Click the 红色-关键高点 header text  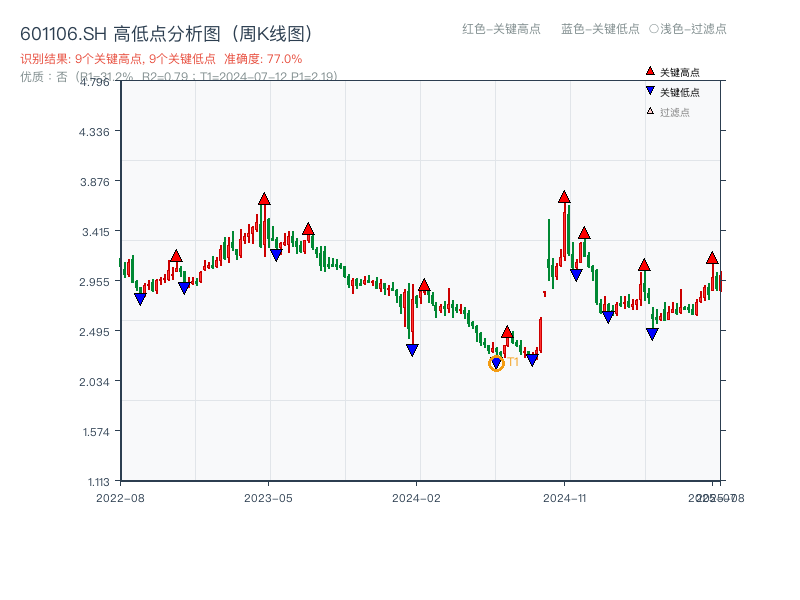(501, 29)
